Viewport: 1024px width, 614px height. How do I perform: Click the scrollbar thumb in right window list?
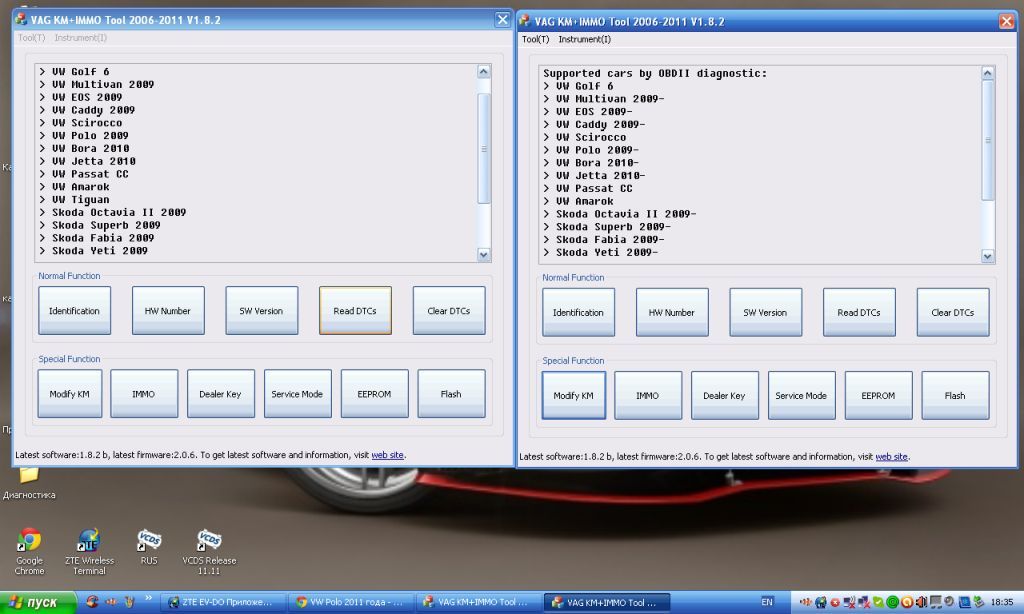click(987, 140)
